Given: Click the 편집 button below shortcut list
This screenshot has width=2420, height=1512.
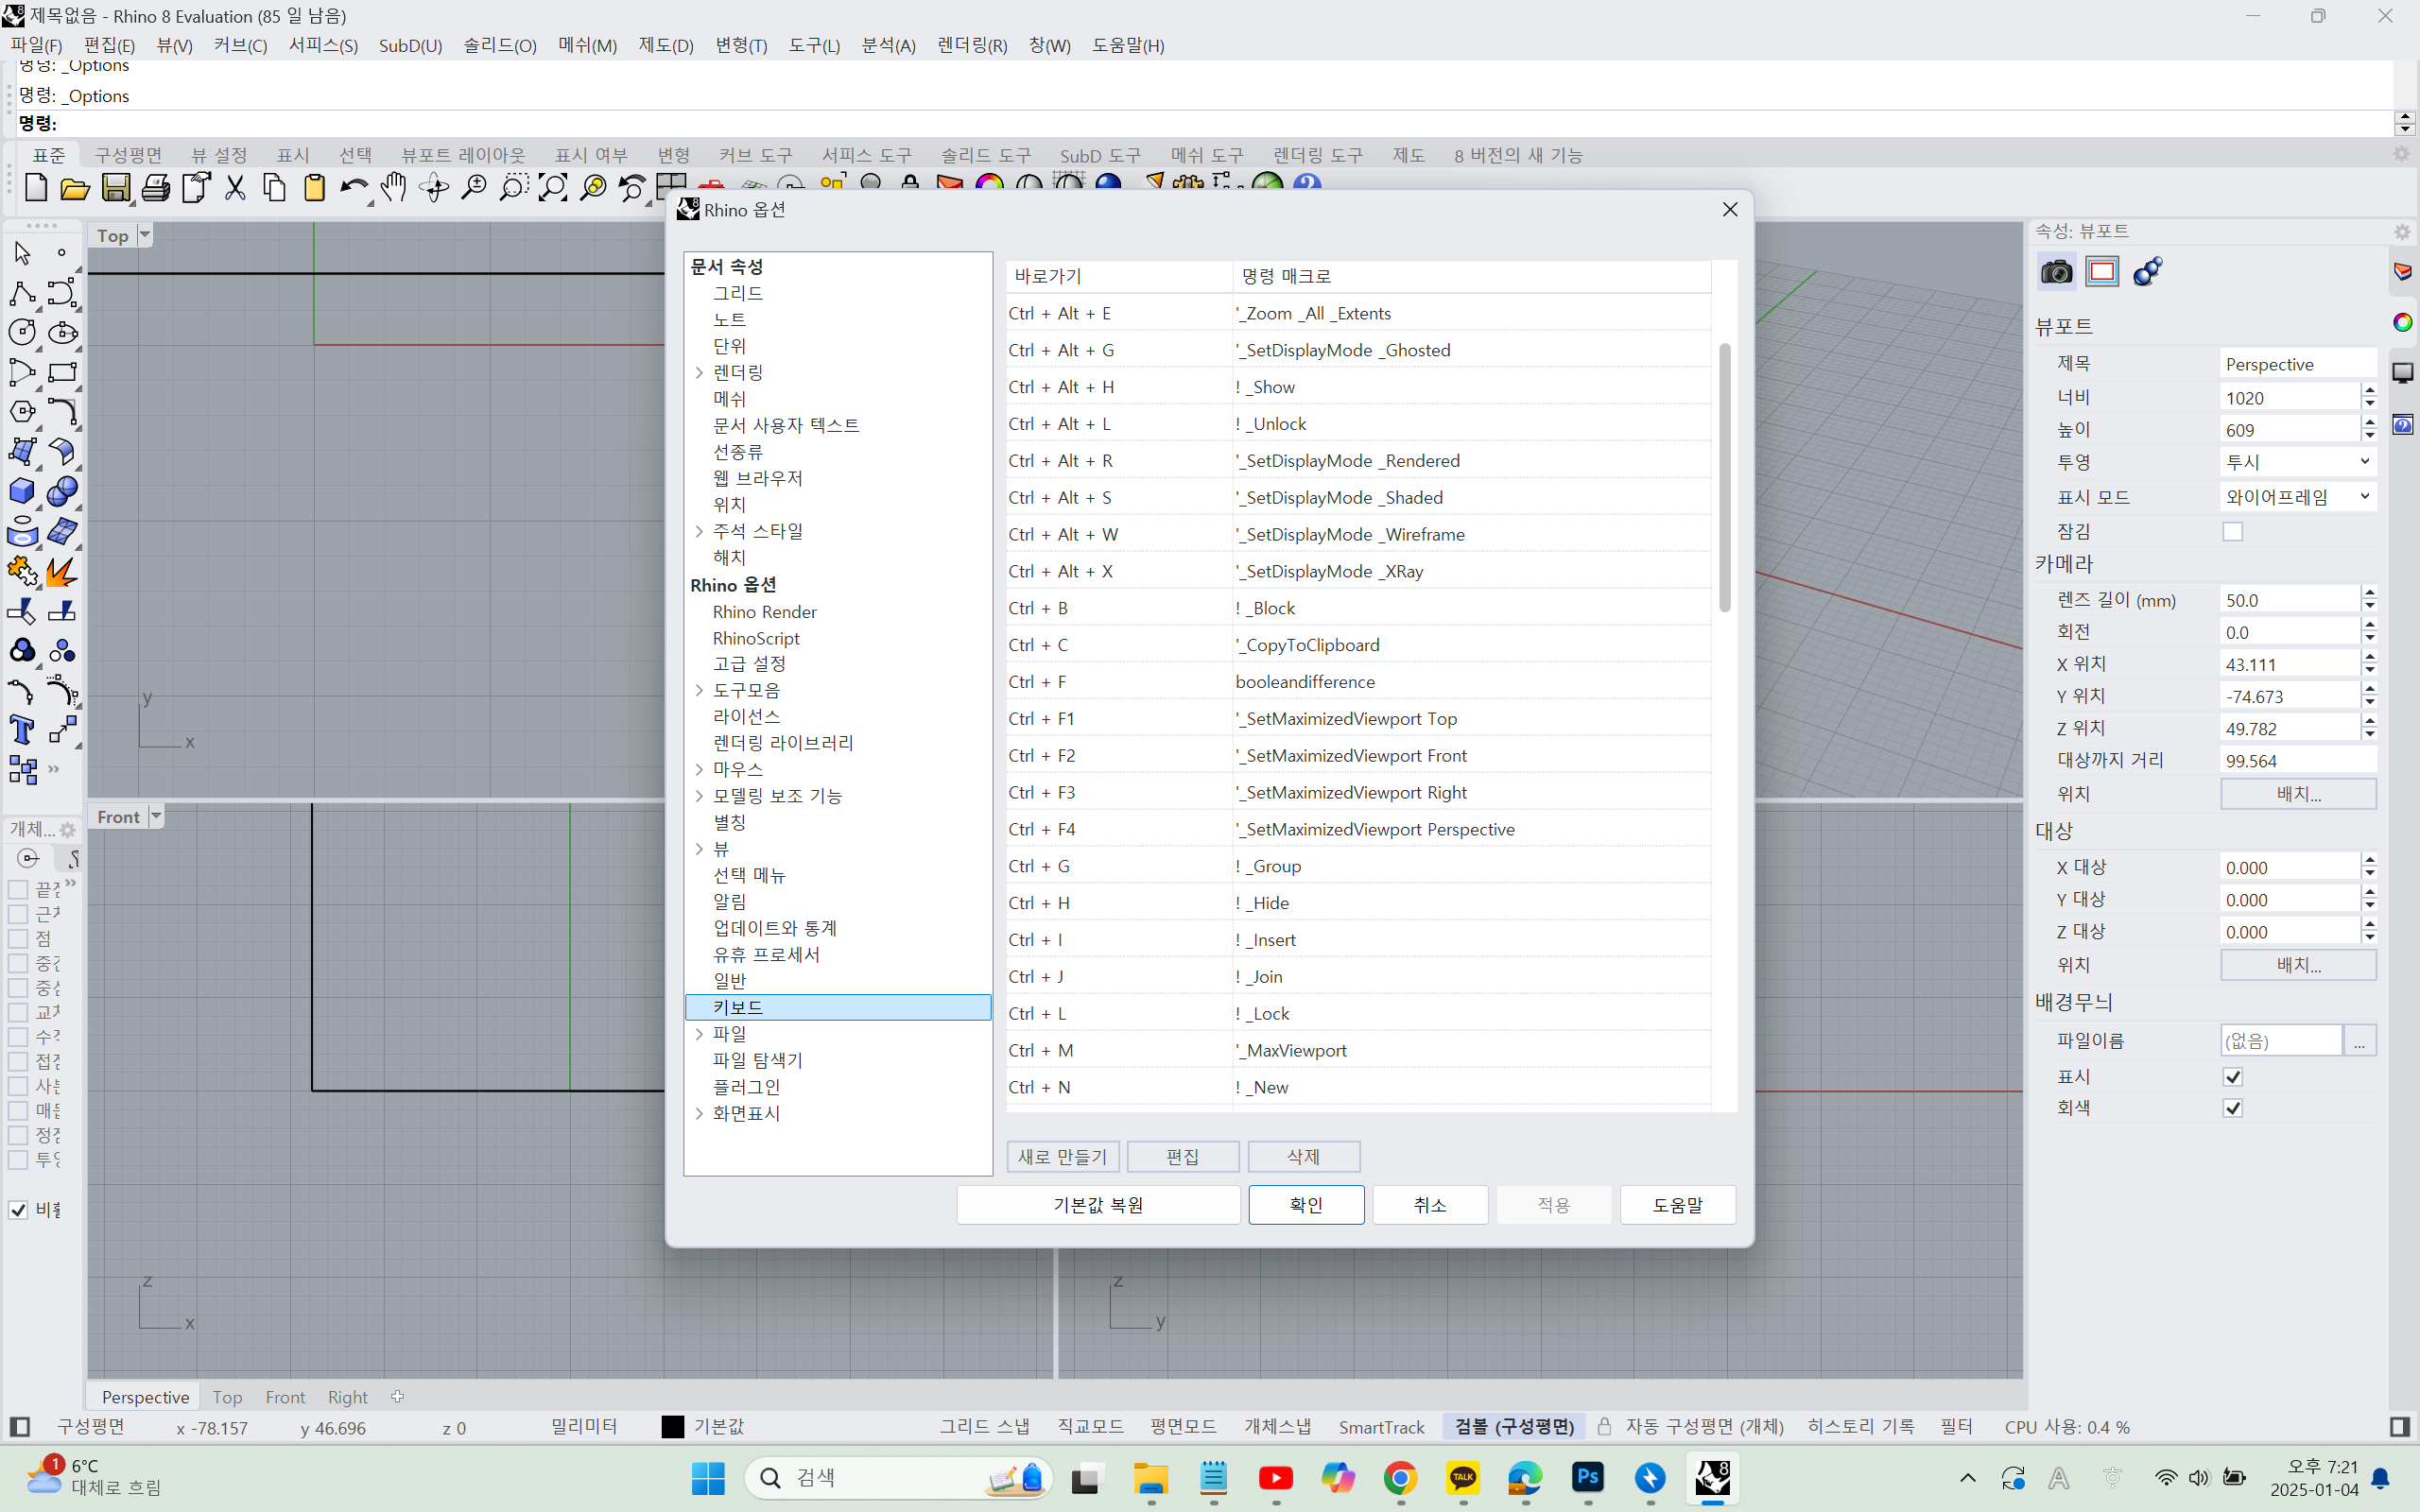Looking at the screenshot, I should point(1183,1156).
